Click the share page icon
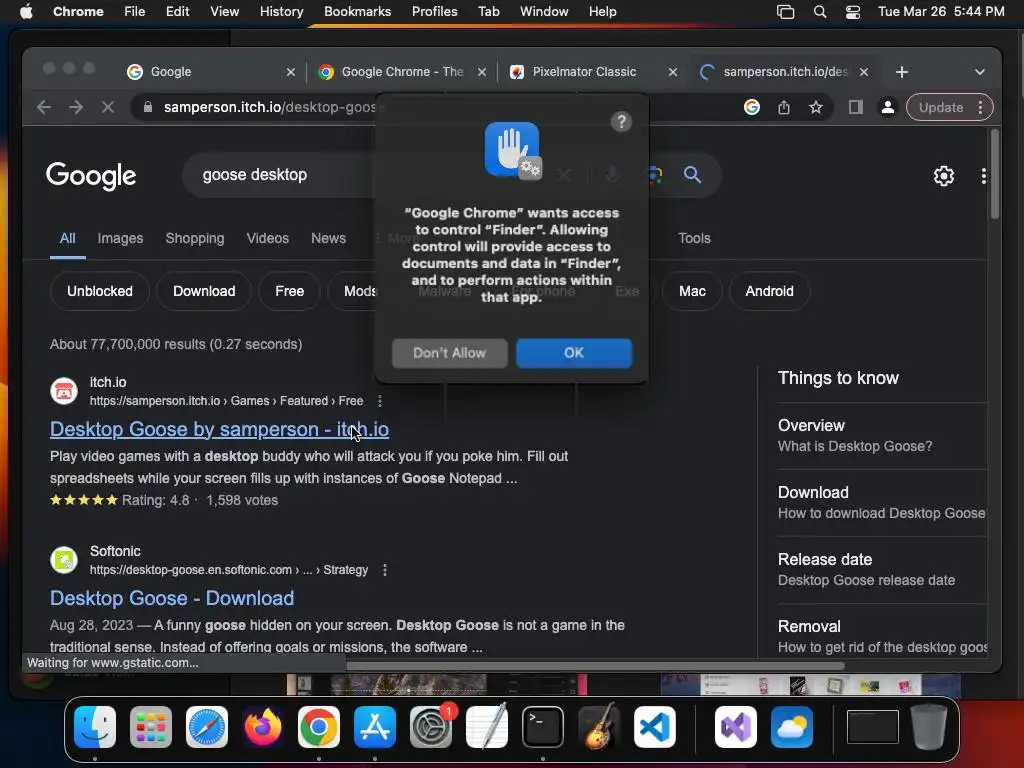 [784, 107]
